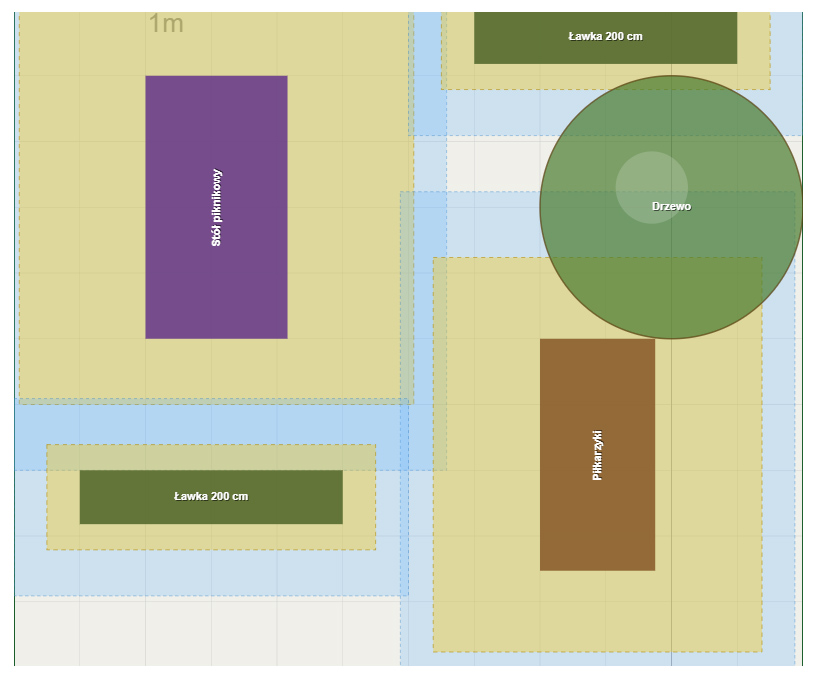Click the Piłkarzyki text label
The image size is (817, 678).
tap(597, 455)
